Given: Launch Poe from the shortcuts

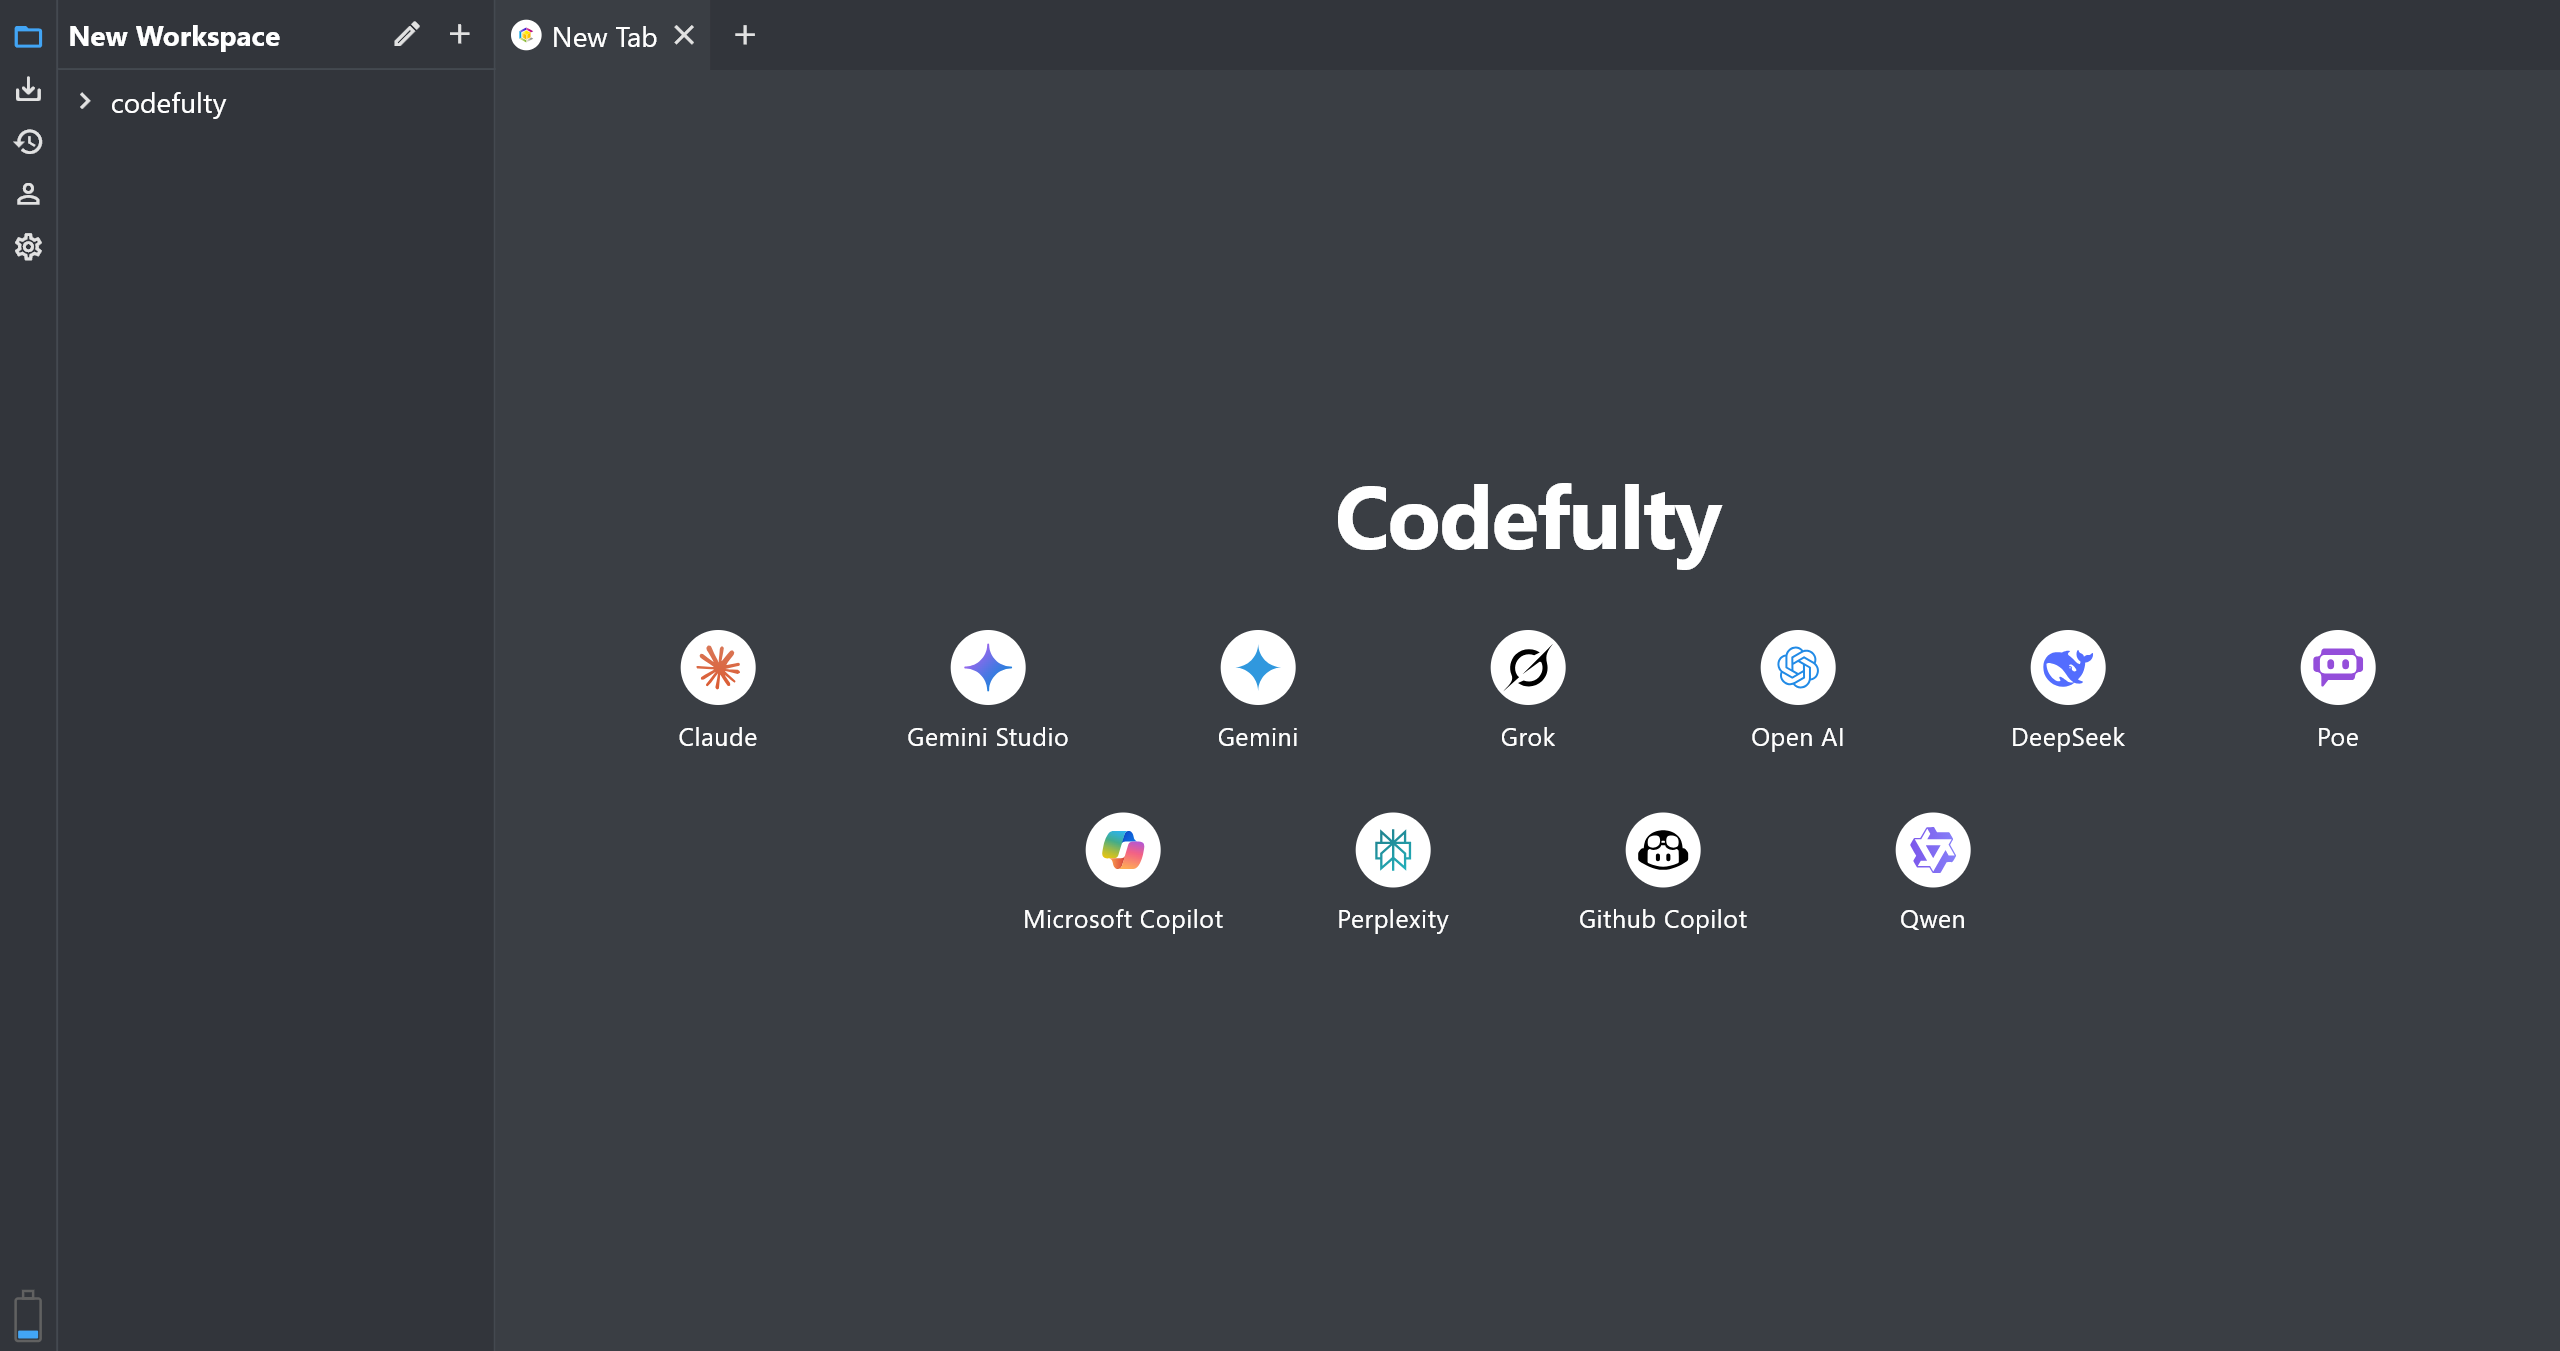Looking at the screenshot, I should point(2337,667).
